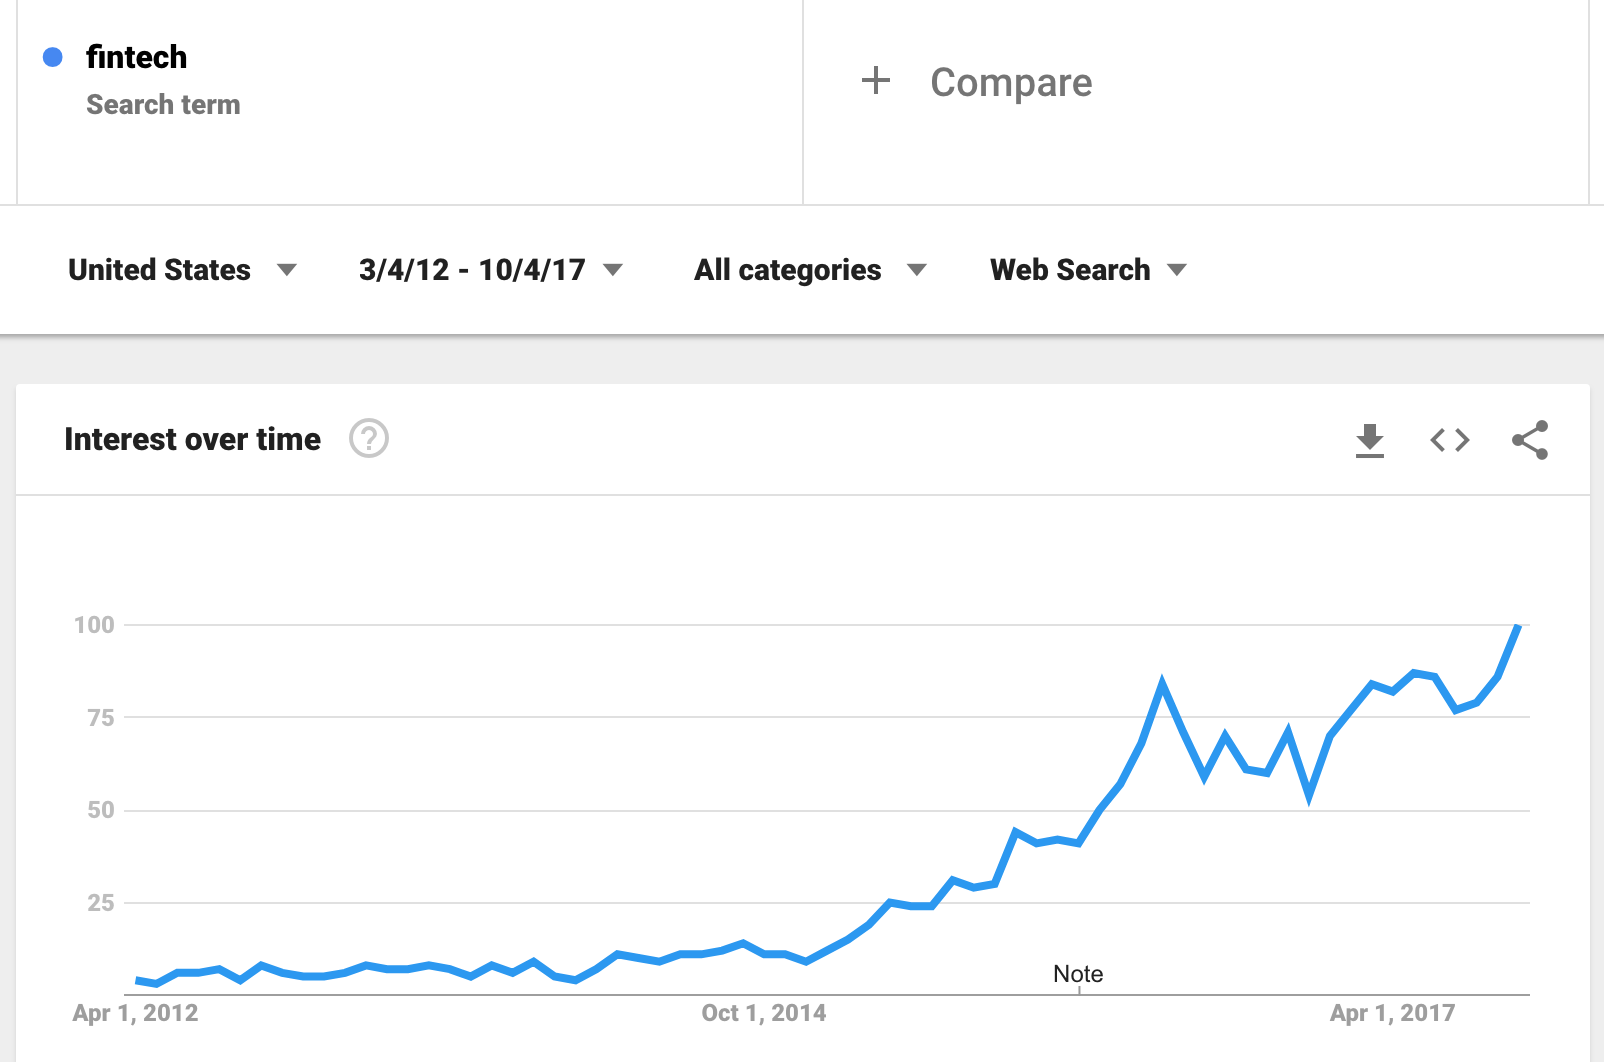Click the embed code icon

pos(1450,440)
